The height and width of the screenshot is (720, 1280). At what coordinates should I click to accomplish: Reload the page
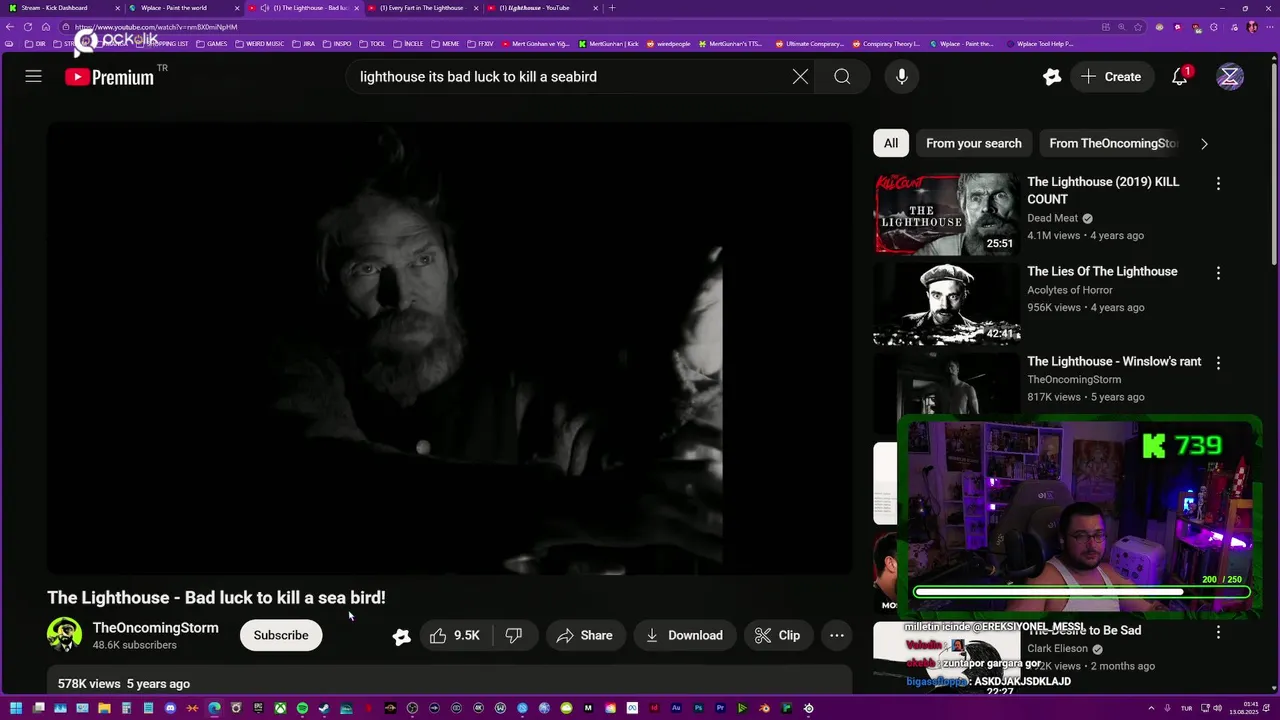(x=28, y=27)
